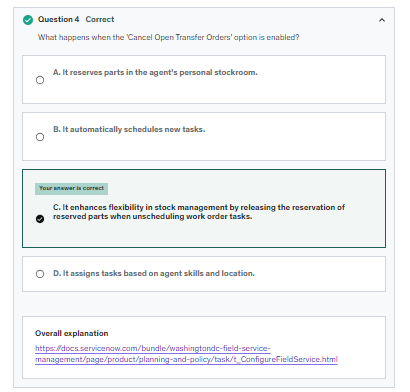Viewport: 410px width, 392px height.
Task: Click the second line of the ConfigureFieldService link
Action: click(x=186, y=359)
